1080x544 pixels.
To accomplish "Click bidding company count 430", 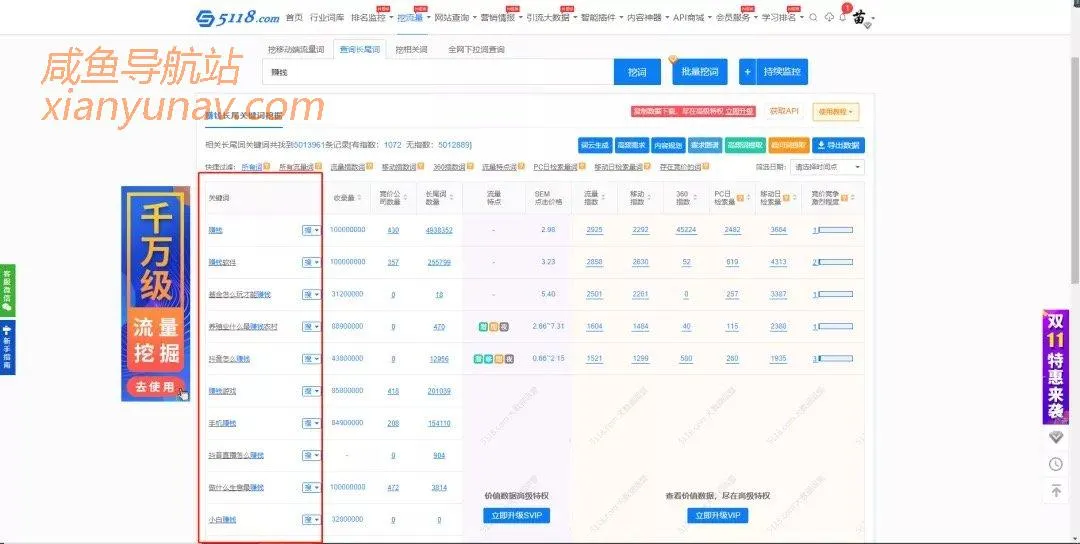I will [393, 230].
